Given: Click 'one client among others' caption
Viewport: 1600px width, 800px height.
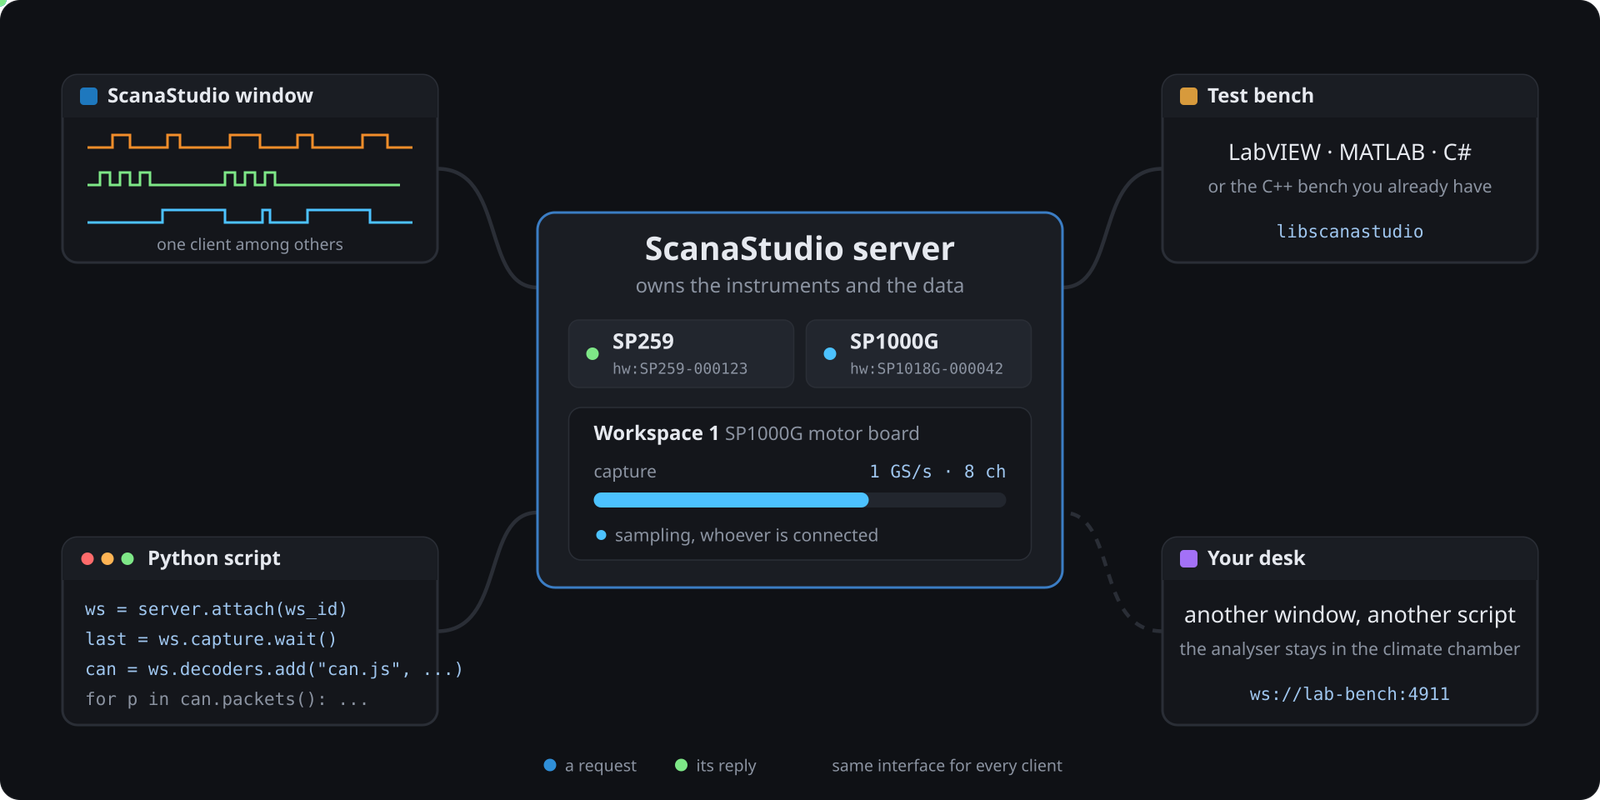Looking at the screenshot, I should pos(250,244).
